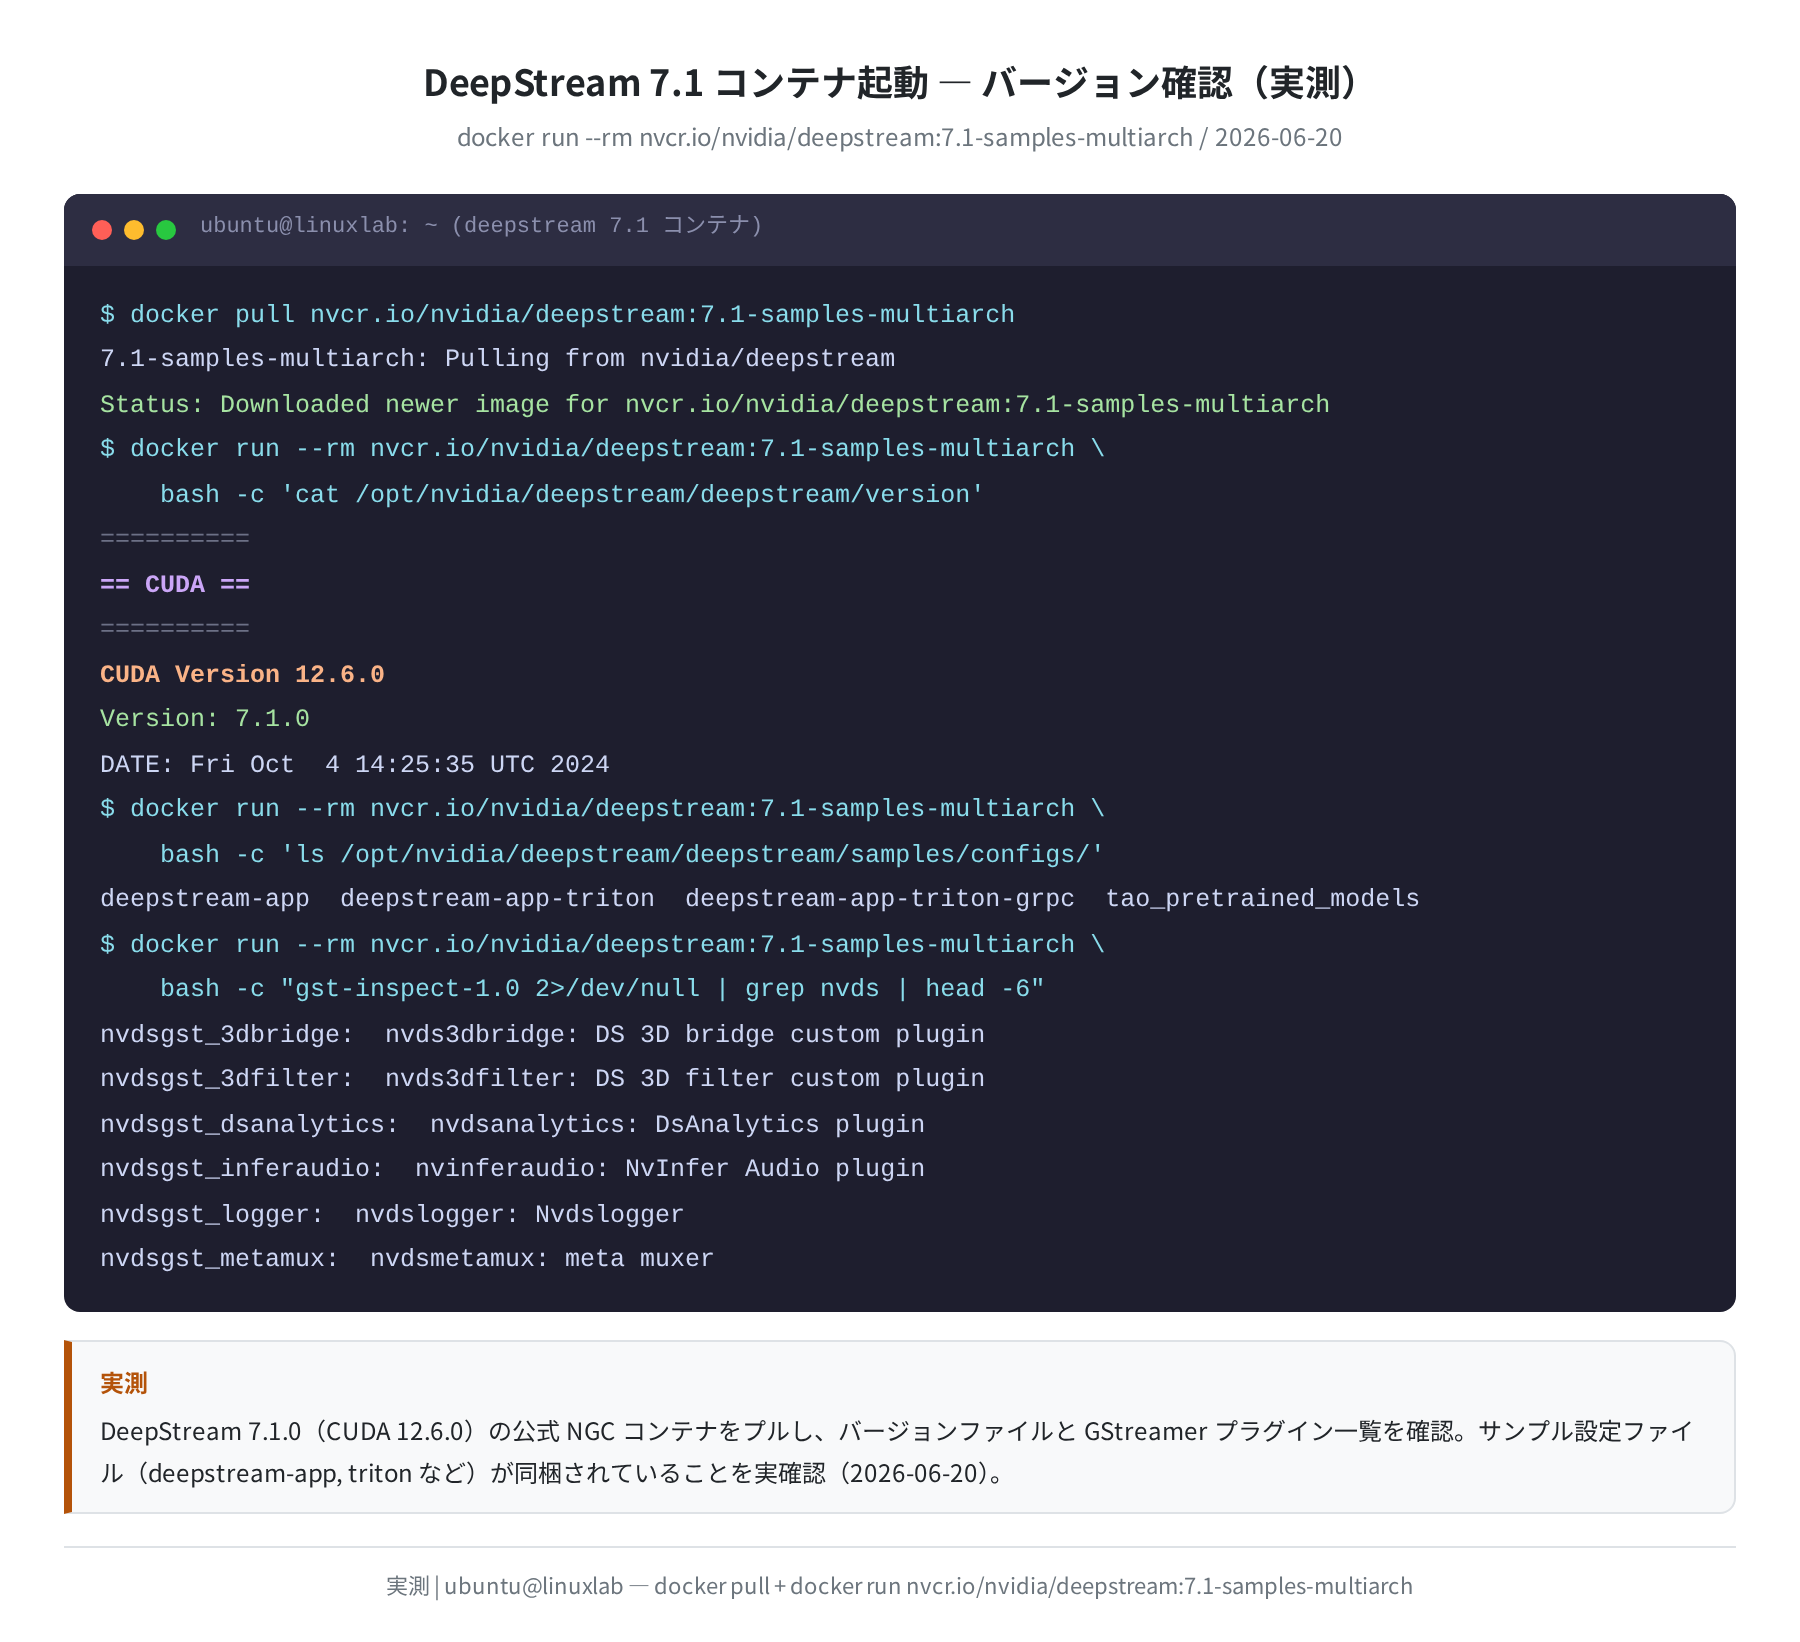Click the 'nvdsgst_3dbridge' plugin output line
This screenshot has width=1800, height=1642.
(542, 1034)
